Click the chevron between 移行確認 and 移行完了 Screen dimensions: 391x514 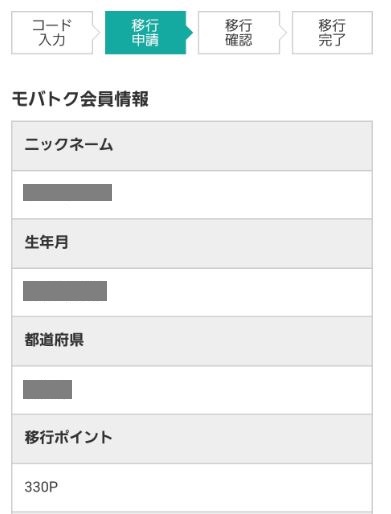click(283, 33)
